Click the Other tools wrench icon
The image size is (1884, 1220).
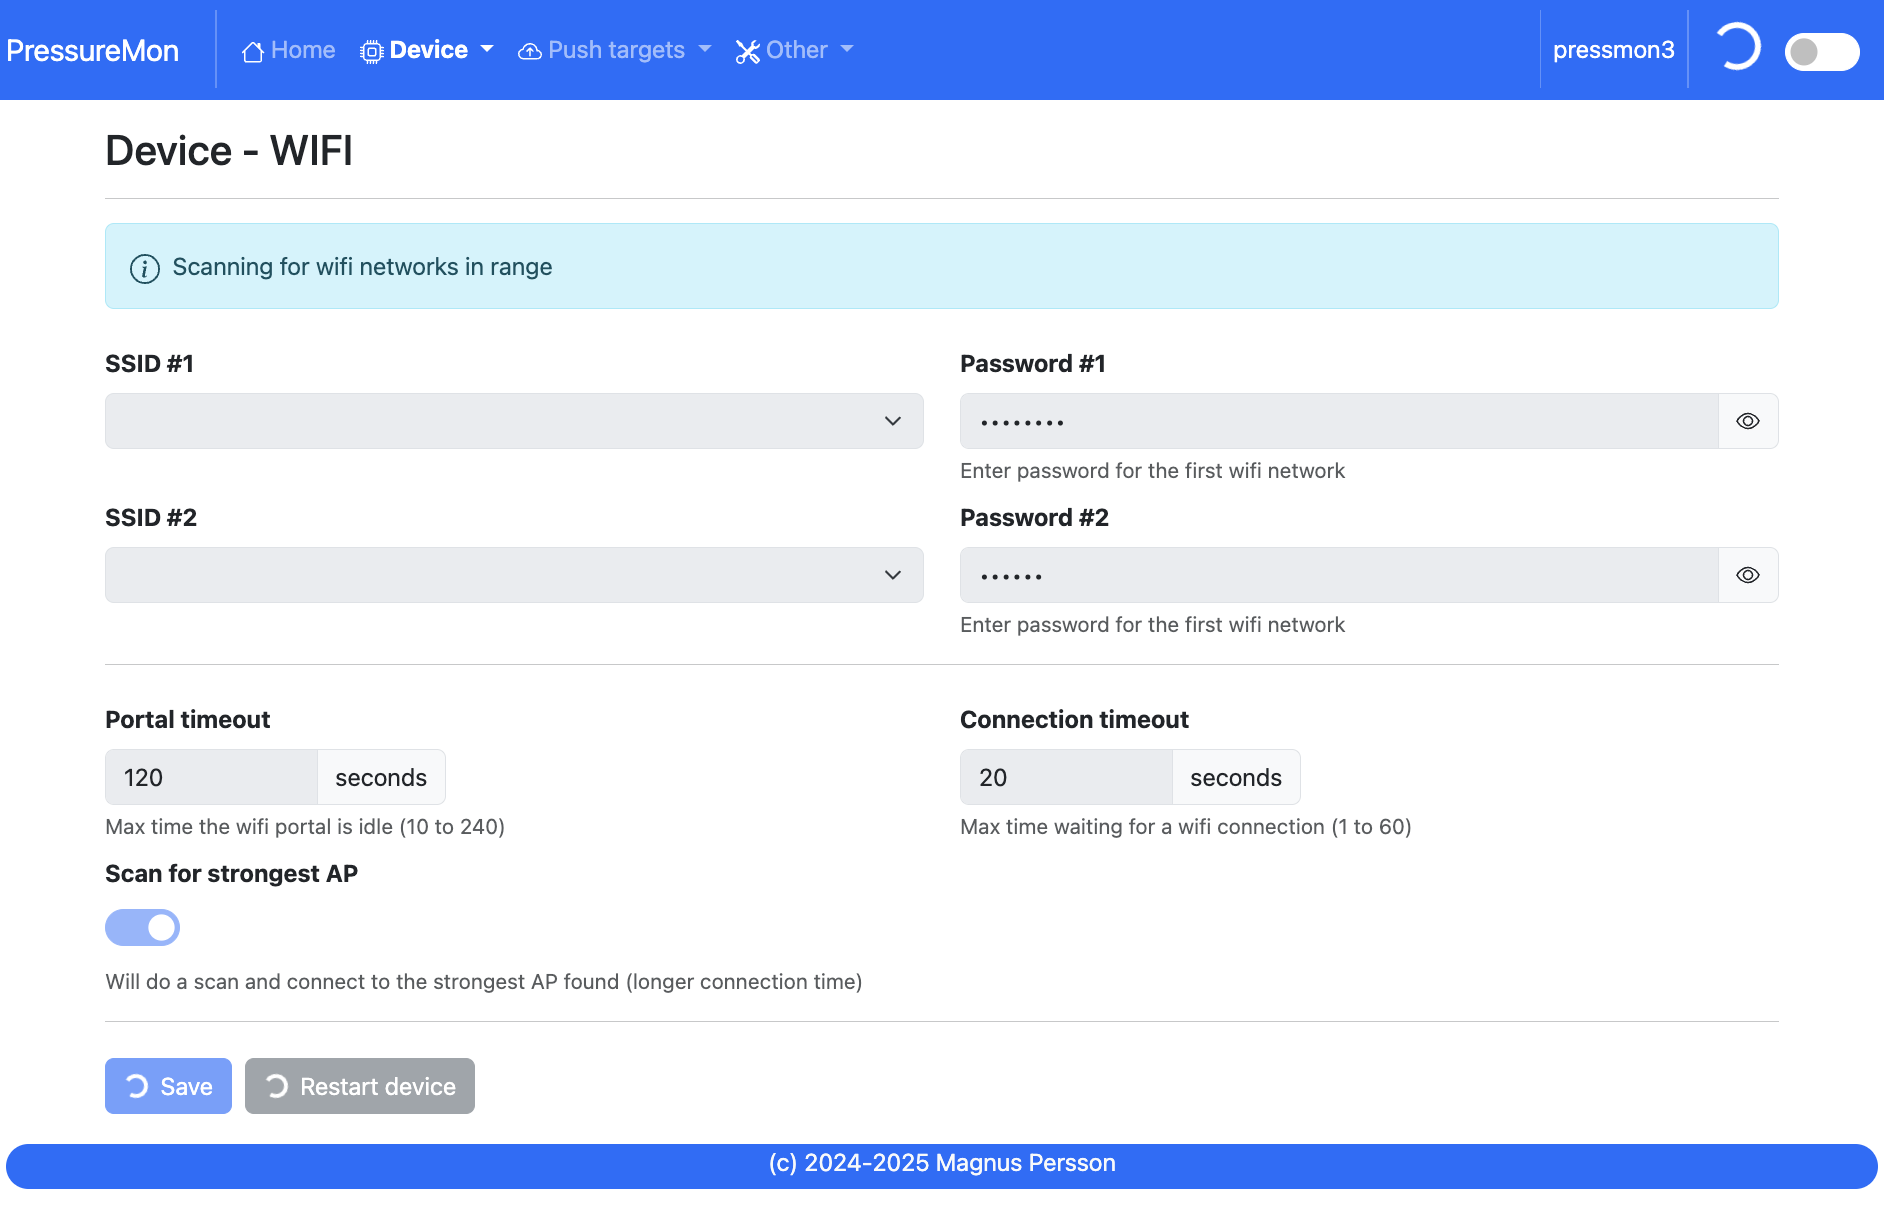(748, 51)
